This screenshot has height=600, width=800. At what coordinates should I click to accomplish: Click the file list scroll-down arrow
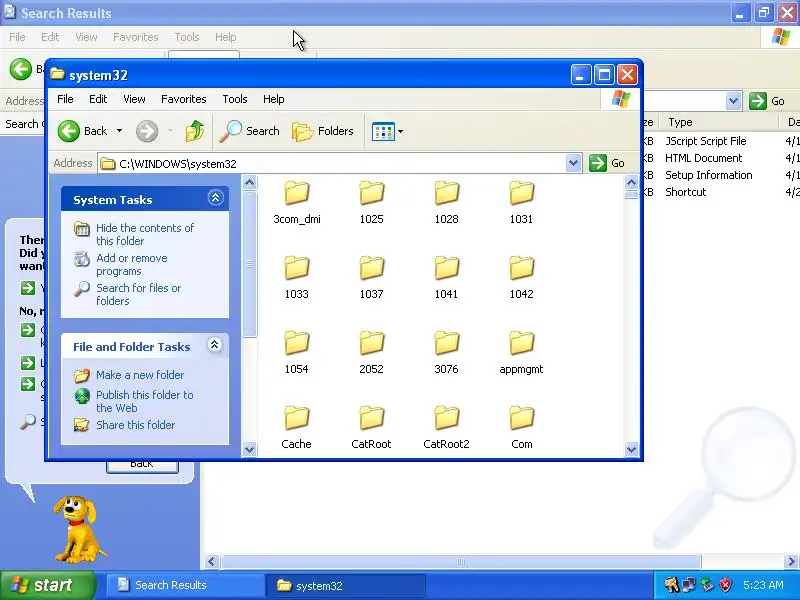[631, 449]
